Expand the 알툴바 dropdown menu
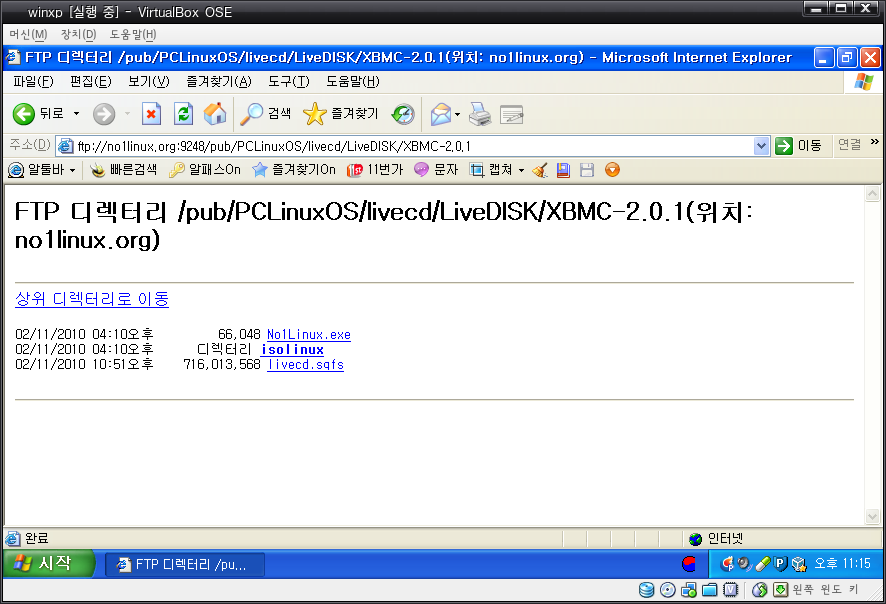 tap(72, 170)
